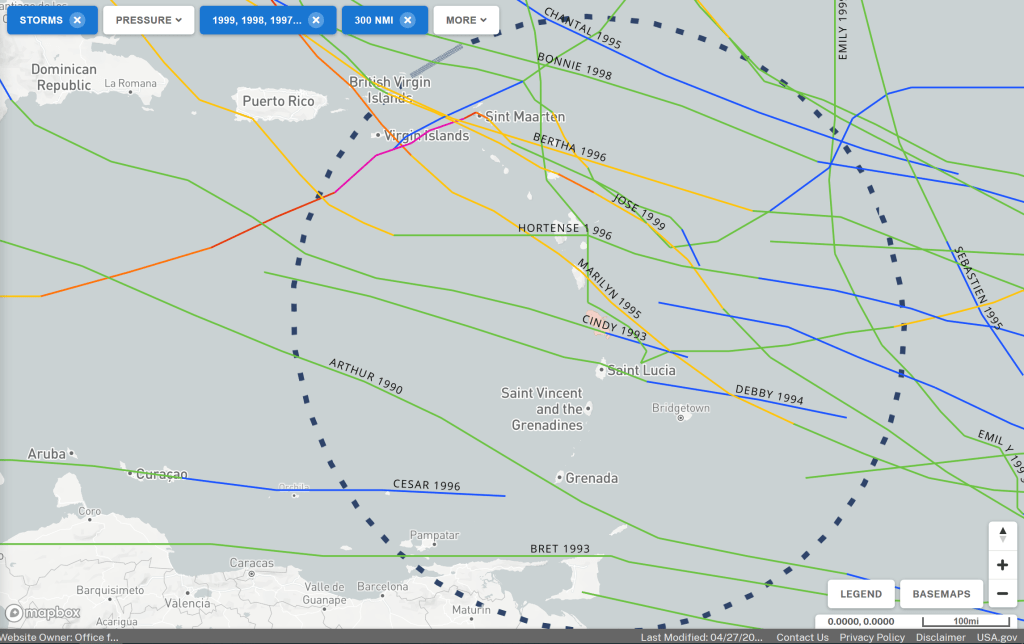
Task: Open the PRESSURE filter dropdown
Action: coord(148,20)
